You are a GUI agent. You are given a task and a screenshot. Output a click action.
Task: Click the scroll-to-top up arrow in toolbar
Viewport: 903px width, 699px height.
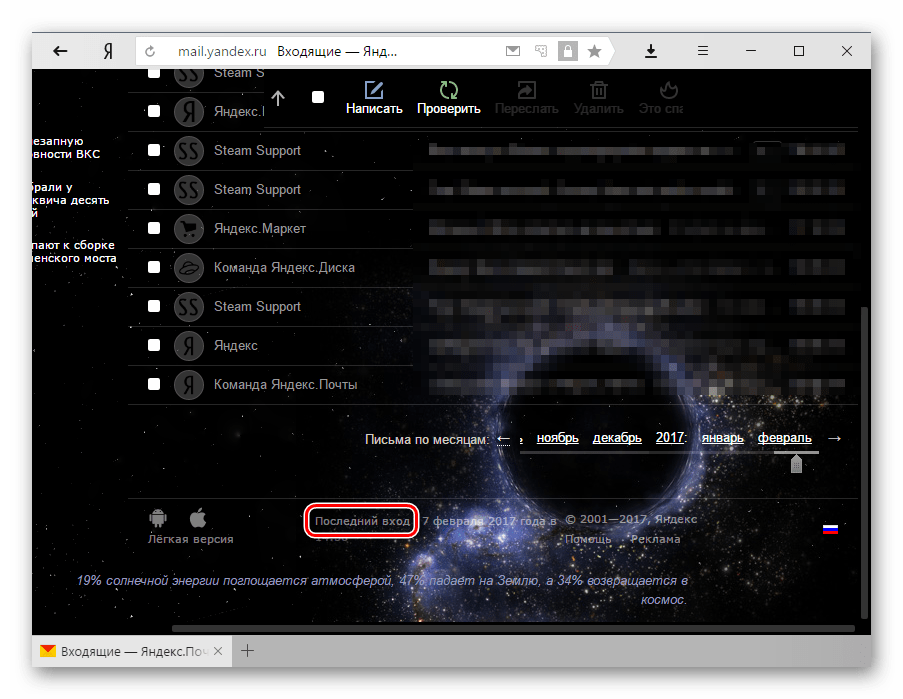coord(278,97)
